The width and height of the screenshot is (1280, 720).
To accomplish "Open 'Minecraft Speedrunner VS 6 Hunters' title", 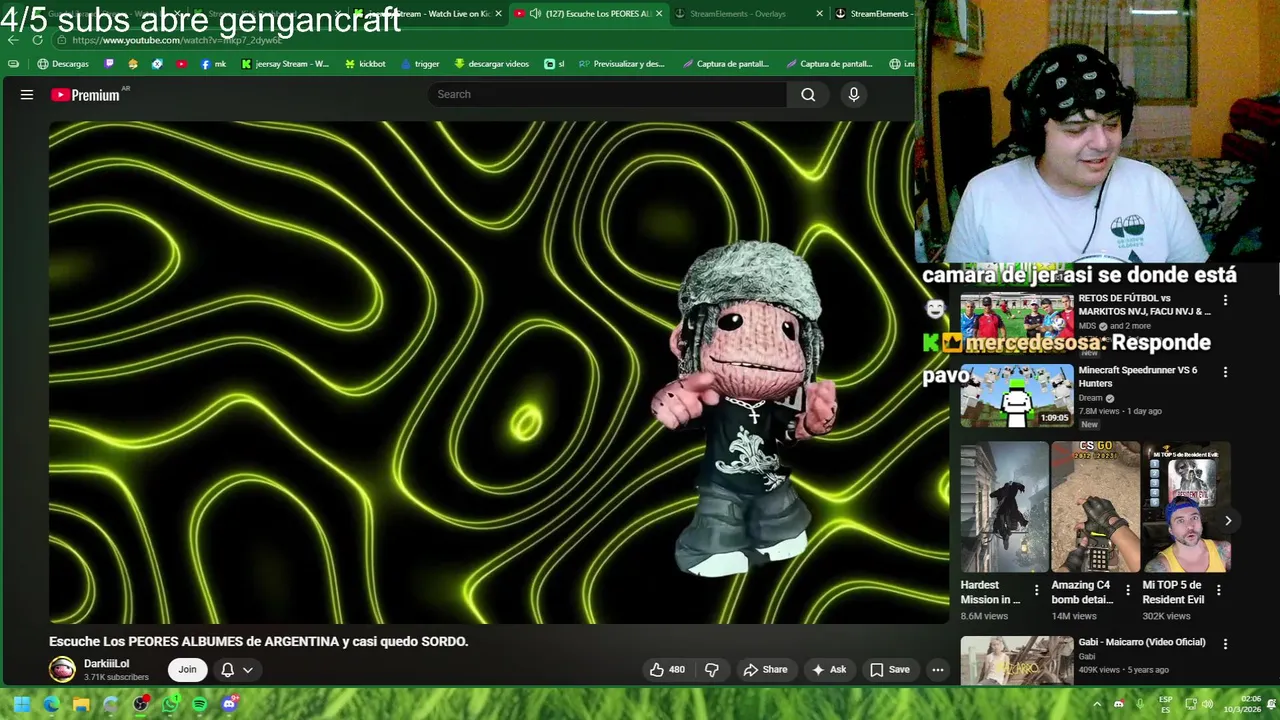I will coord(1138,377).
